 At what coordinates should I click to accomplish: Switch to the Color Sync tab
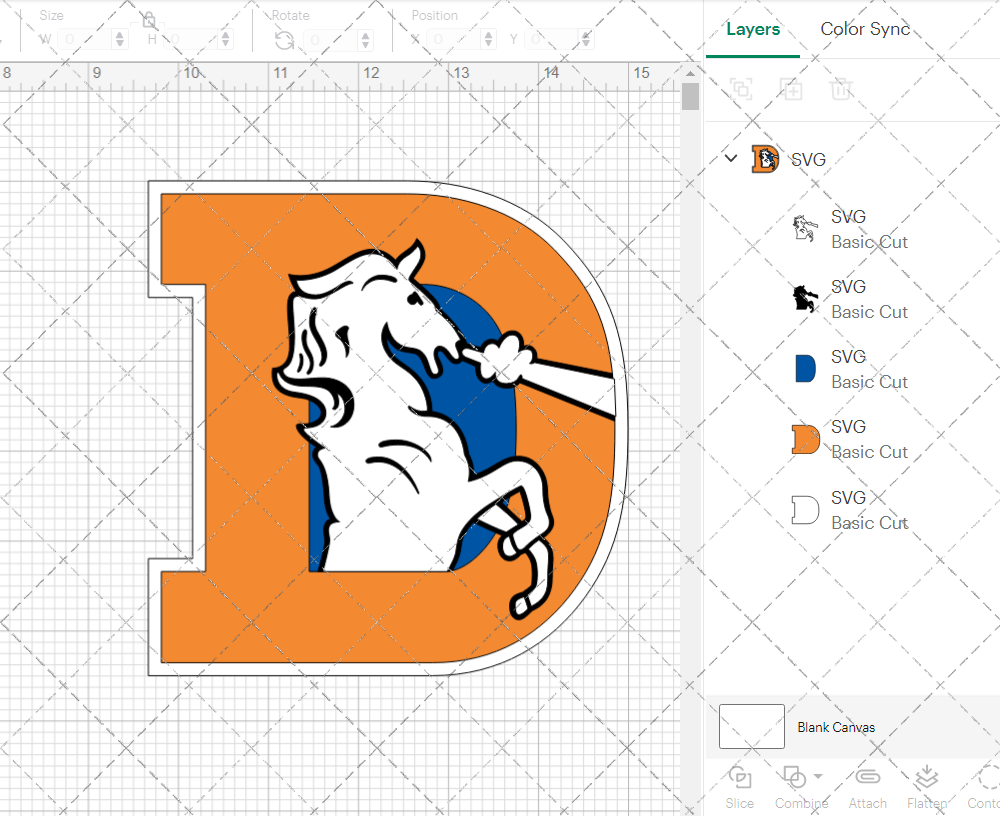[865, 29]
